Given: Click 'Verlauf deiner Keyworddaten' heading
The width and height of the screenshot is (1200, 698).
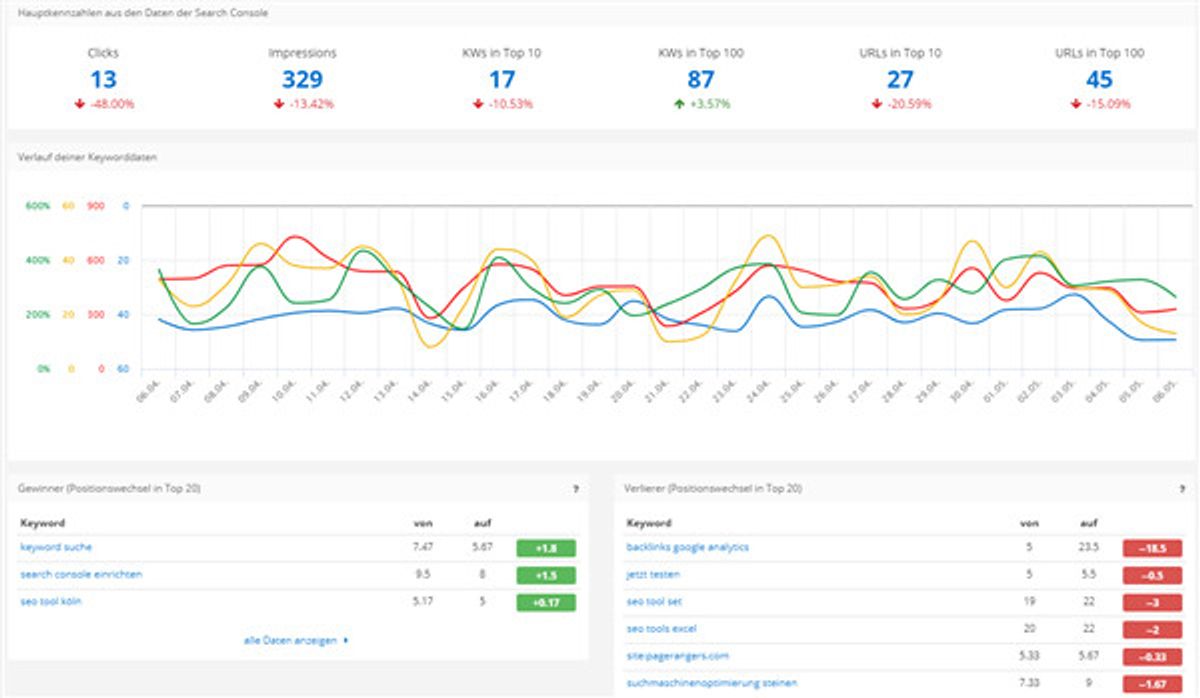Looking at the screenshot, I should 87,157.
